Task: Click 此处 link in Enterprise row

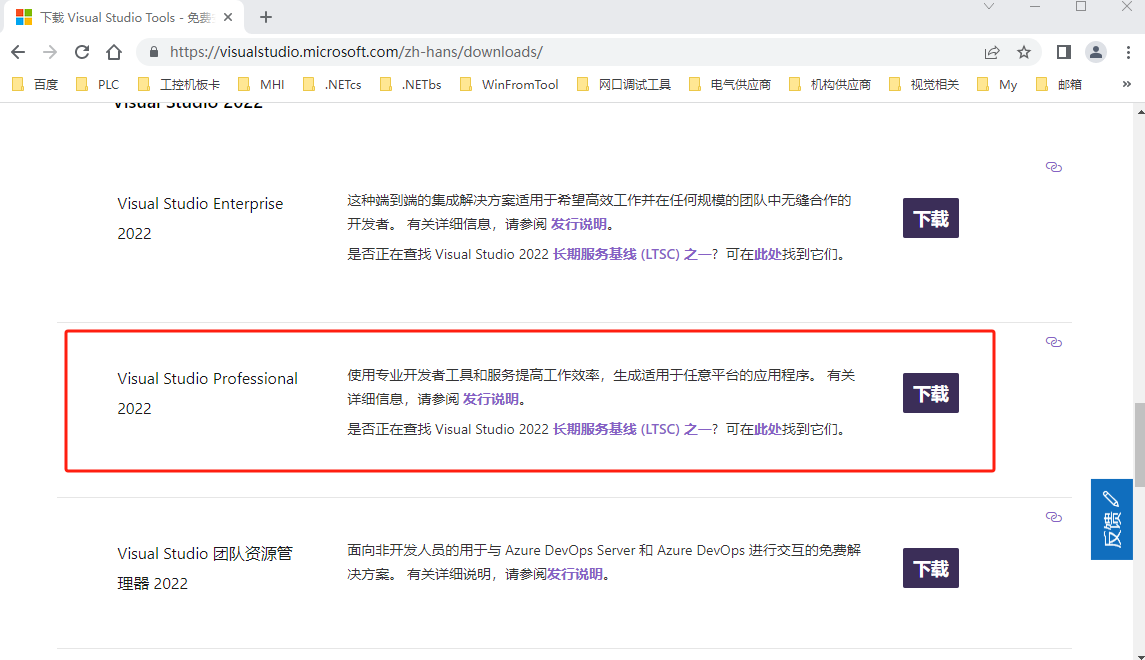Action: (767, 254)
